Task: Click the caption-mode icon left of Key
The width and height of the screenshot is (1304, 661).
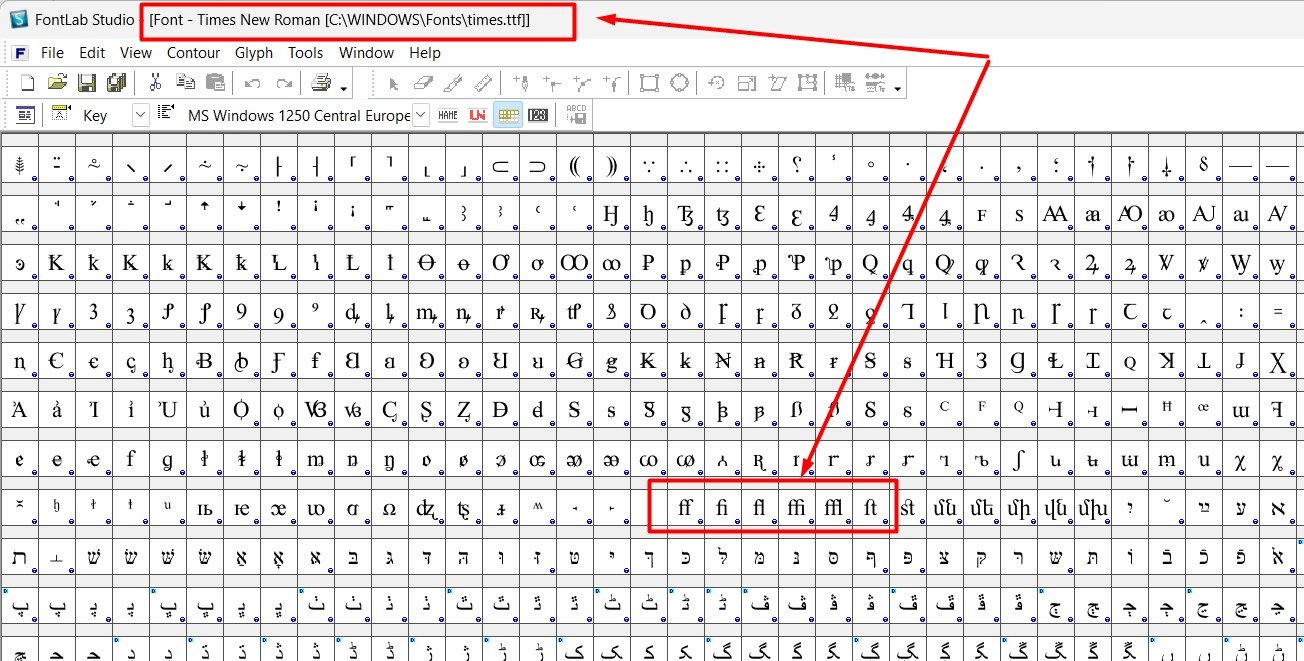Action: [x=61, y=115]
